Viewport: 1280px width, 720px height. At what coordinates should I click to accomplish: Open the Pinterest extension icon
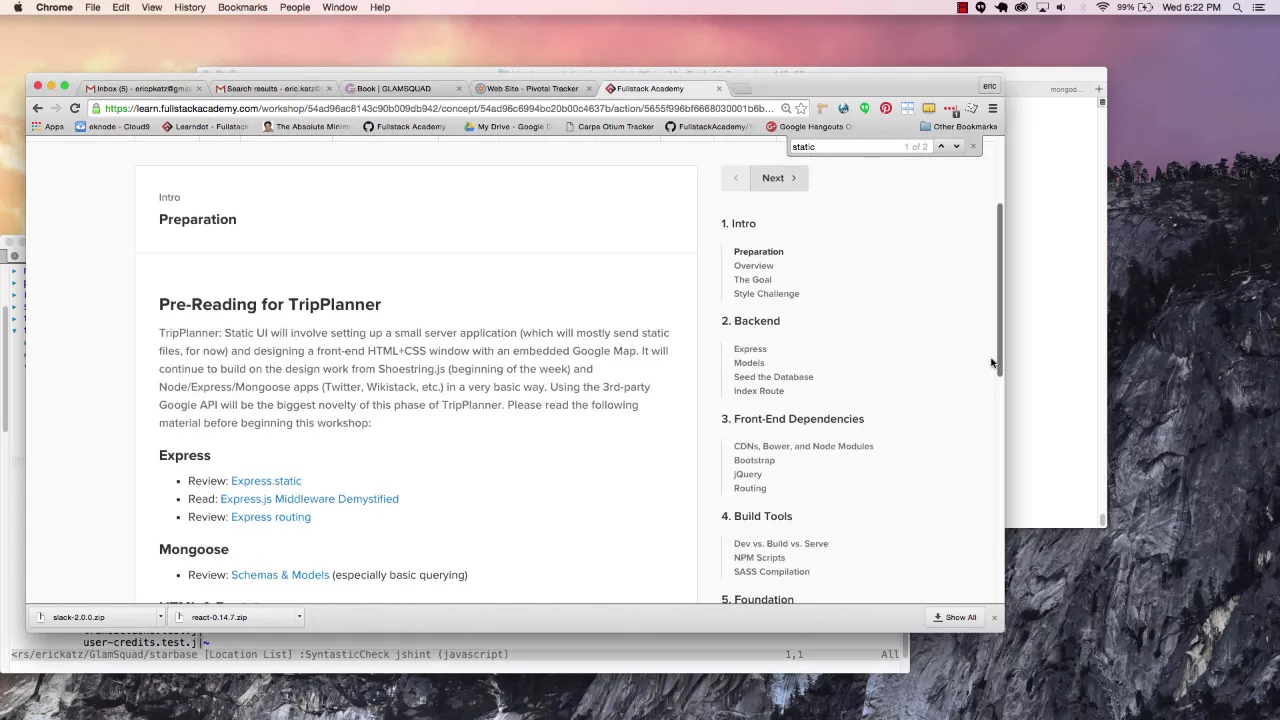point(885,108)
